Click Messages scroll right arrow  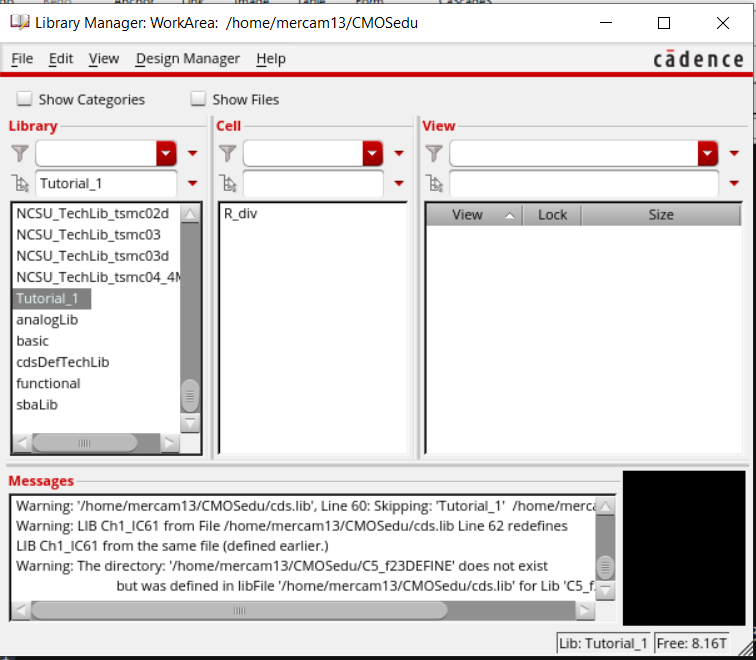584,610
